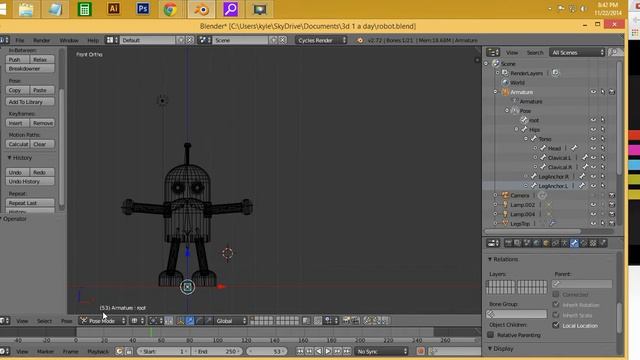Open the Cycles Render engine dropdown
The image size is (640, 360).
point(321,40)
